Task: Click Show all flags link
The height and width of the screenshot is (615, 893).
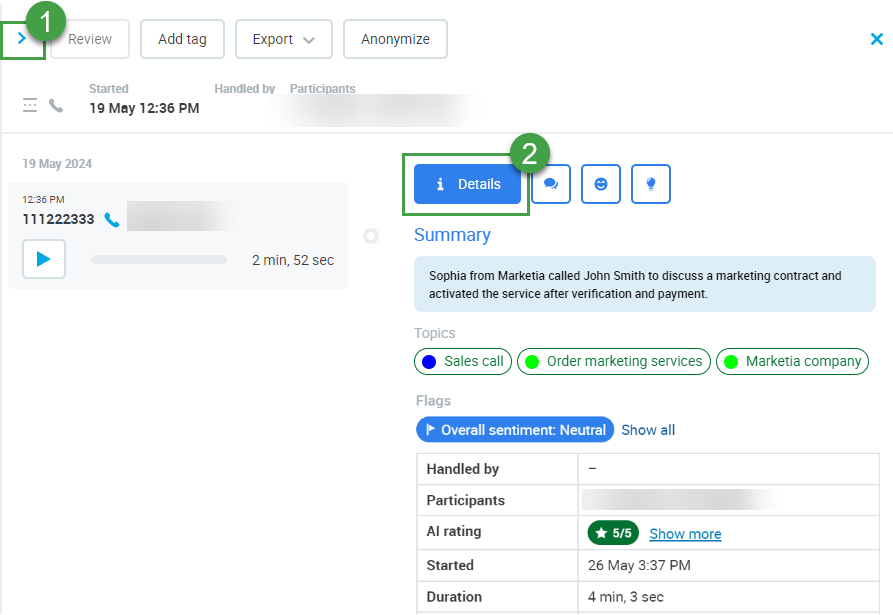Action: point(648,430)
